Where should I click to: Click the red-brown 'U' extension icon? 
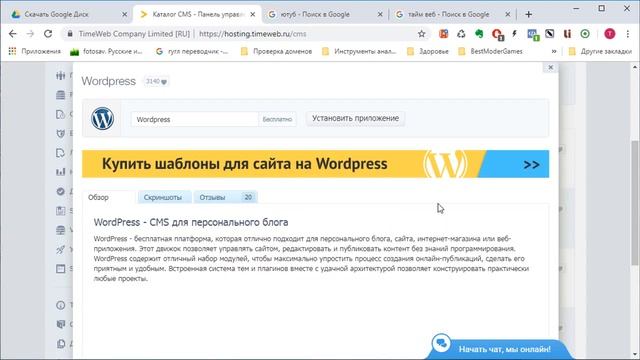pyautogui.click(x=567, y=34)
